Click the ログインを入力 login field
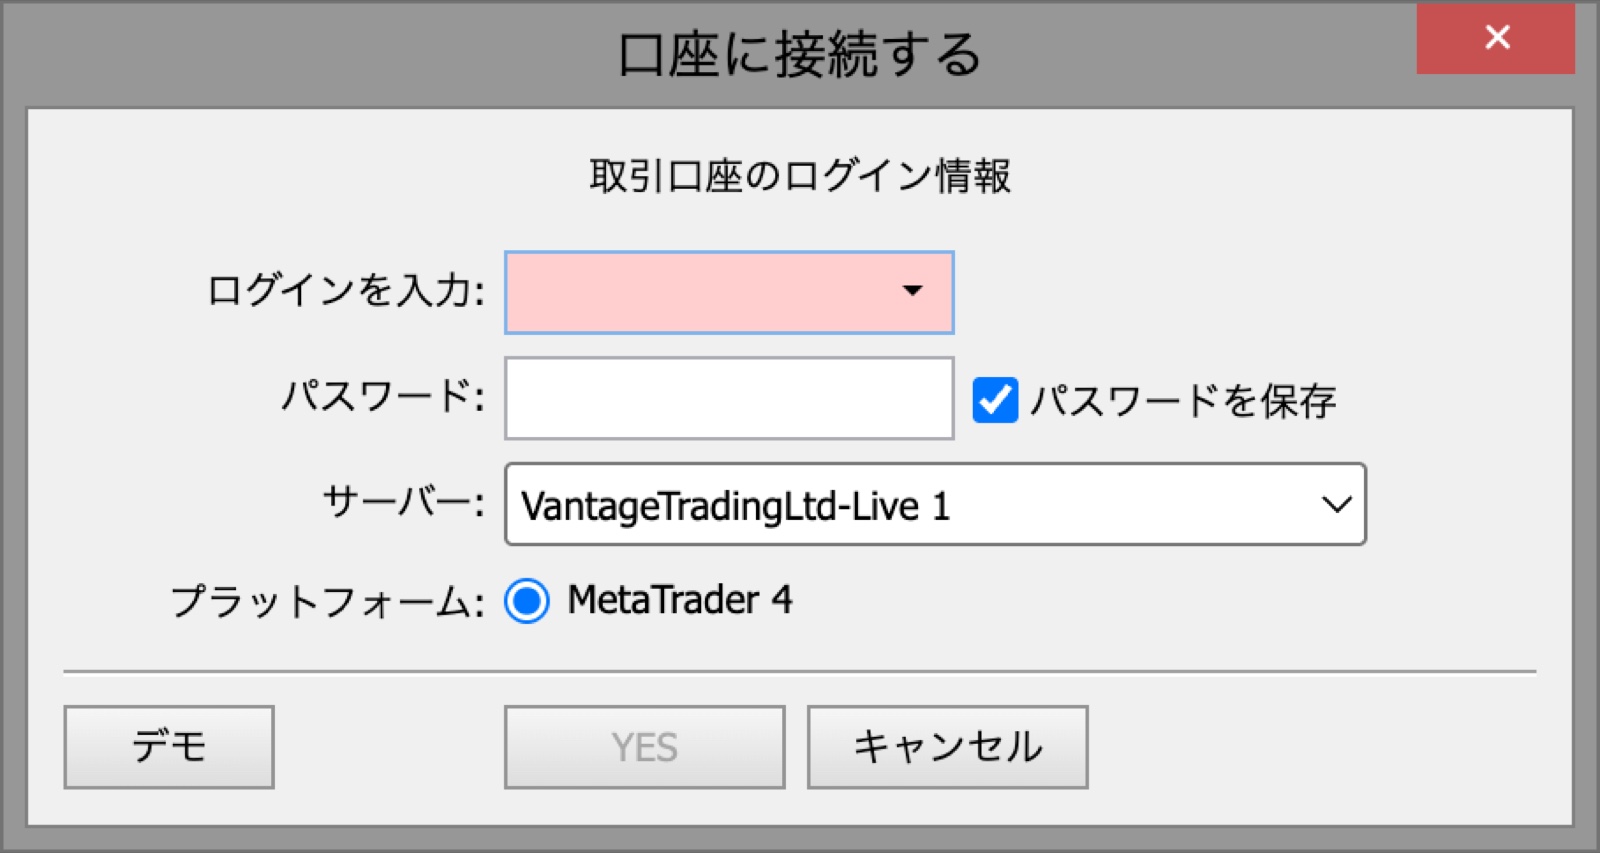Image resolution: width=1600 pixels, height=853 pixels. pos(729,292)
